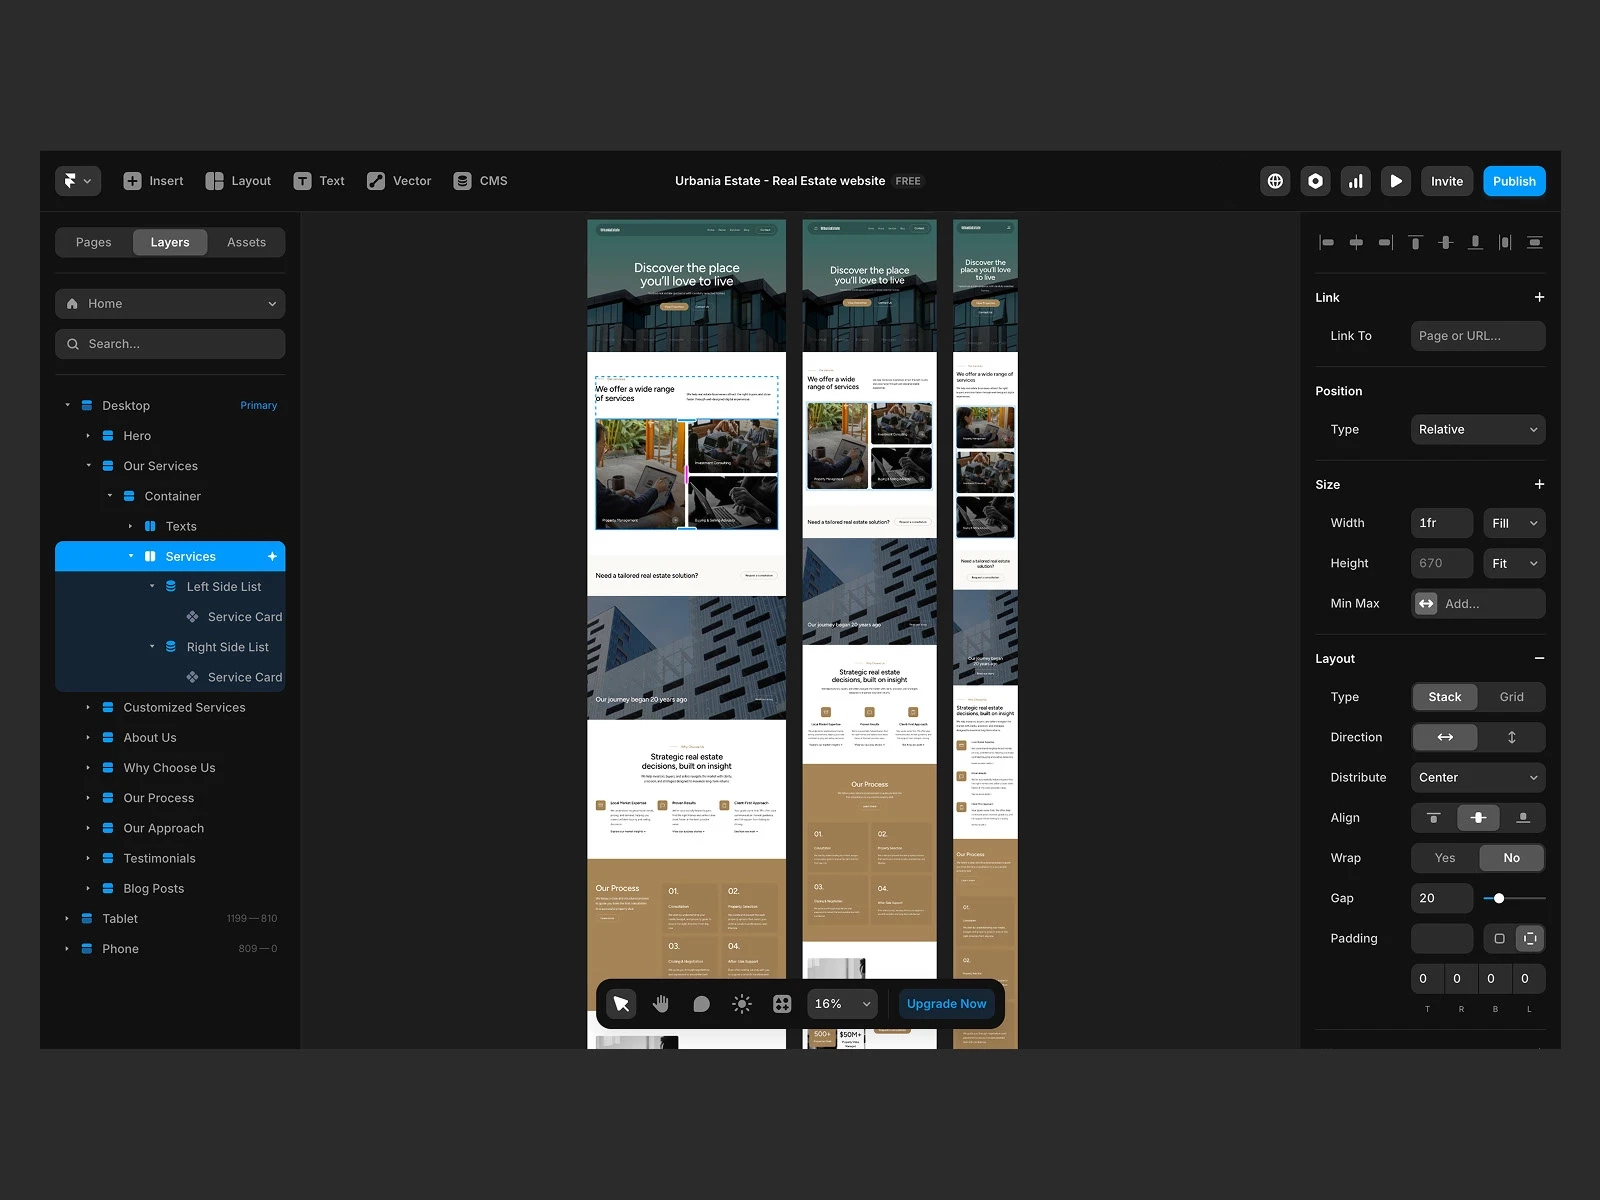1600x1200 pixels.
Task: Toggle the sun light mode icon
Action: (x=741, y=1004)
